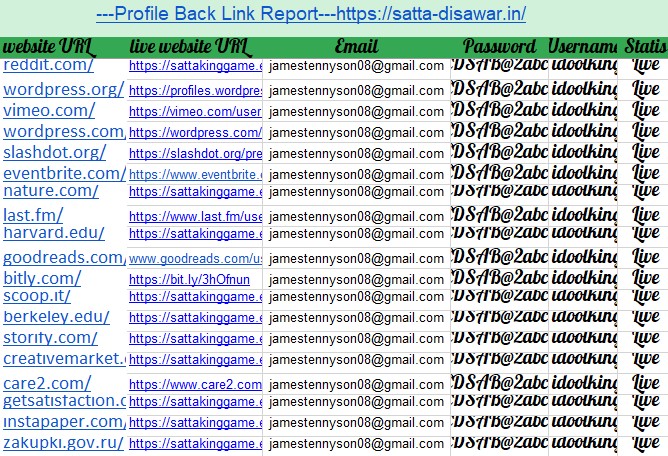
Task: Select the email cell in the reddit.com row
Action: pyautogui.click(x=356, y=66)
